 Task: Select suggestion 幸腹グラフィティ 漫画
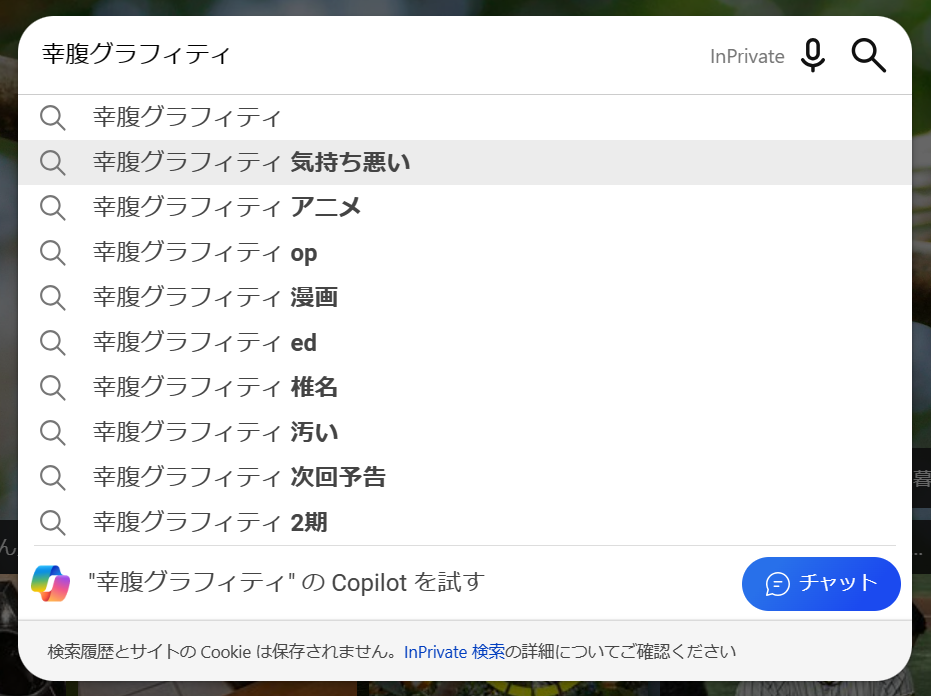(x=465, y=298)
